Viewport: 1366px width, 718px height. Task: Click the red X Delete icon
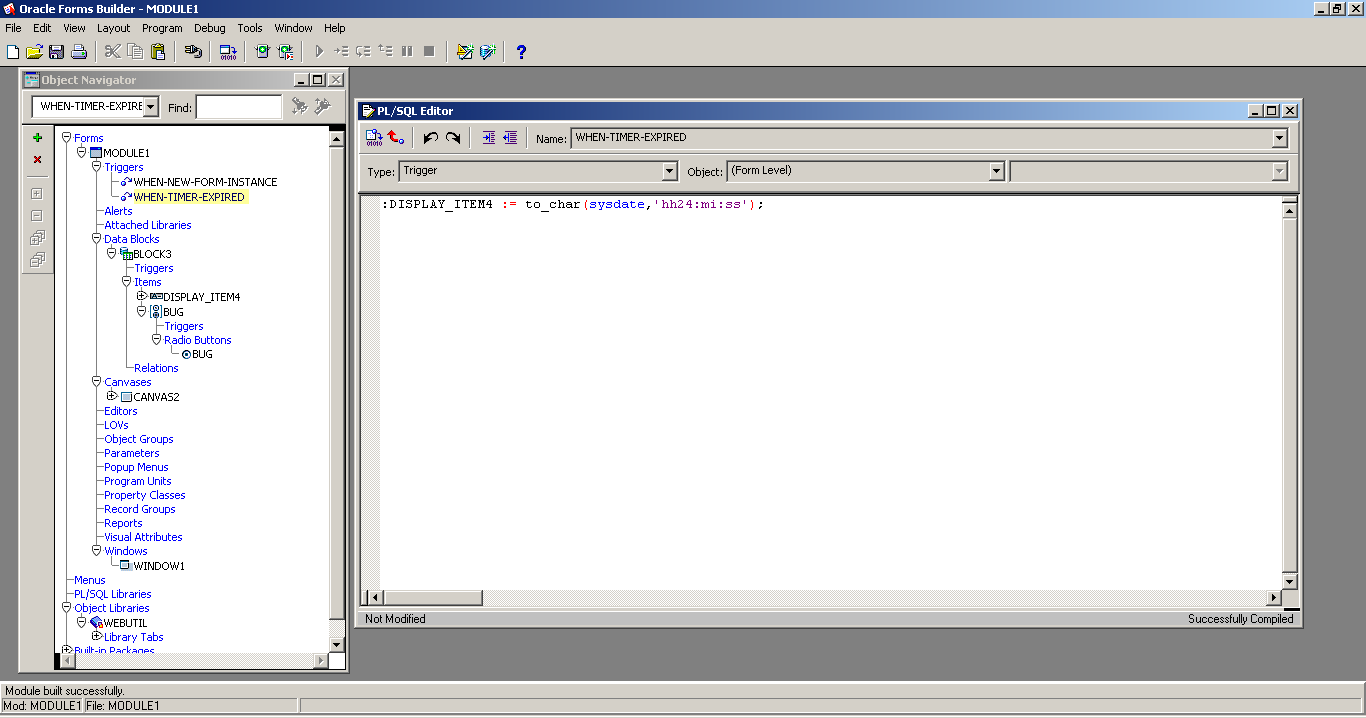37,160
